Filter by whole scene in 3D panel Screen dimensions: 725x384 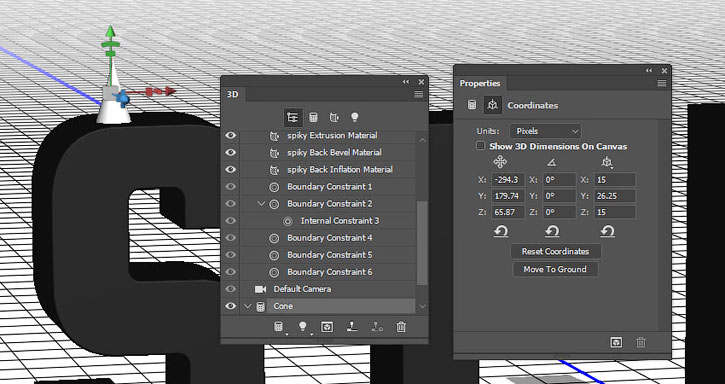(x=292, y=118)
